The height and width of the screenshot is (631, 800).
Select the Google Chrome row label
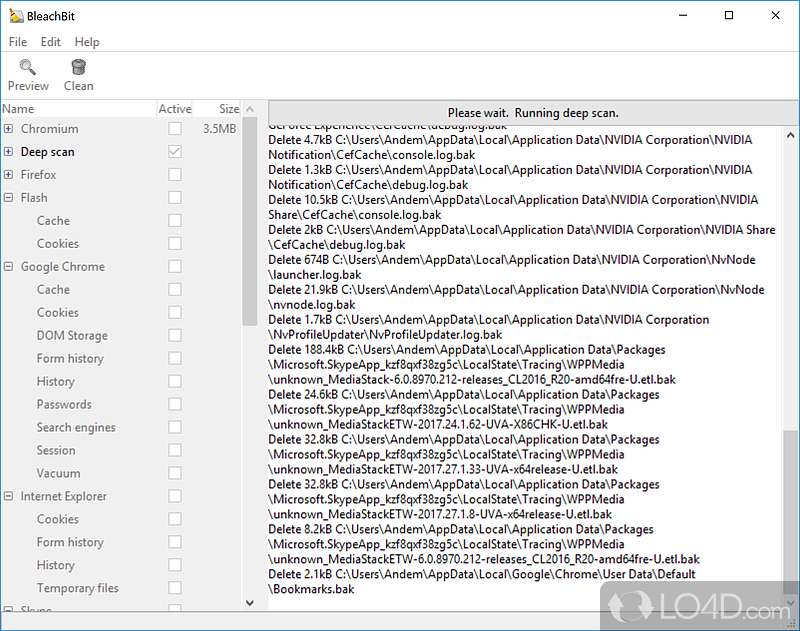[63, 266]
